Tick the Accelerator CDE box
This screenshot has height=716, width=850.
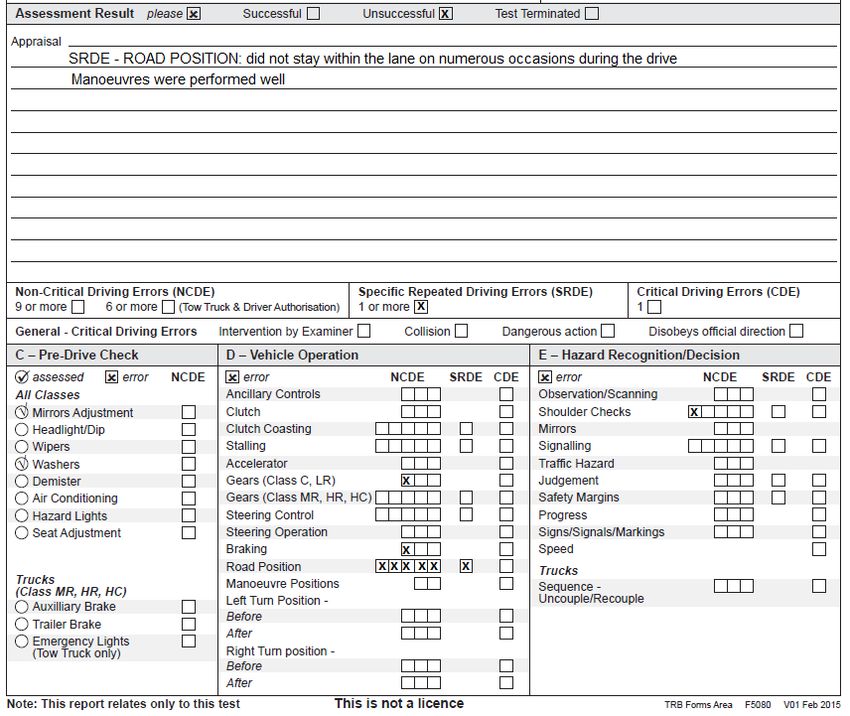(506, 463)
